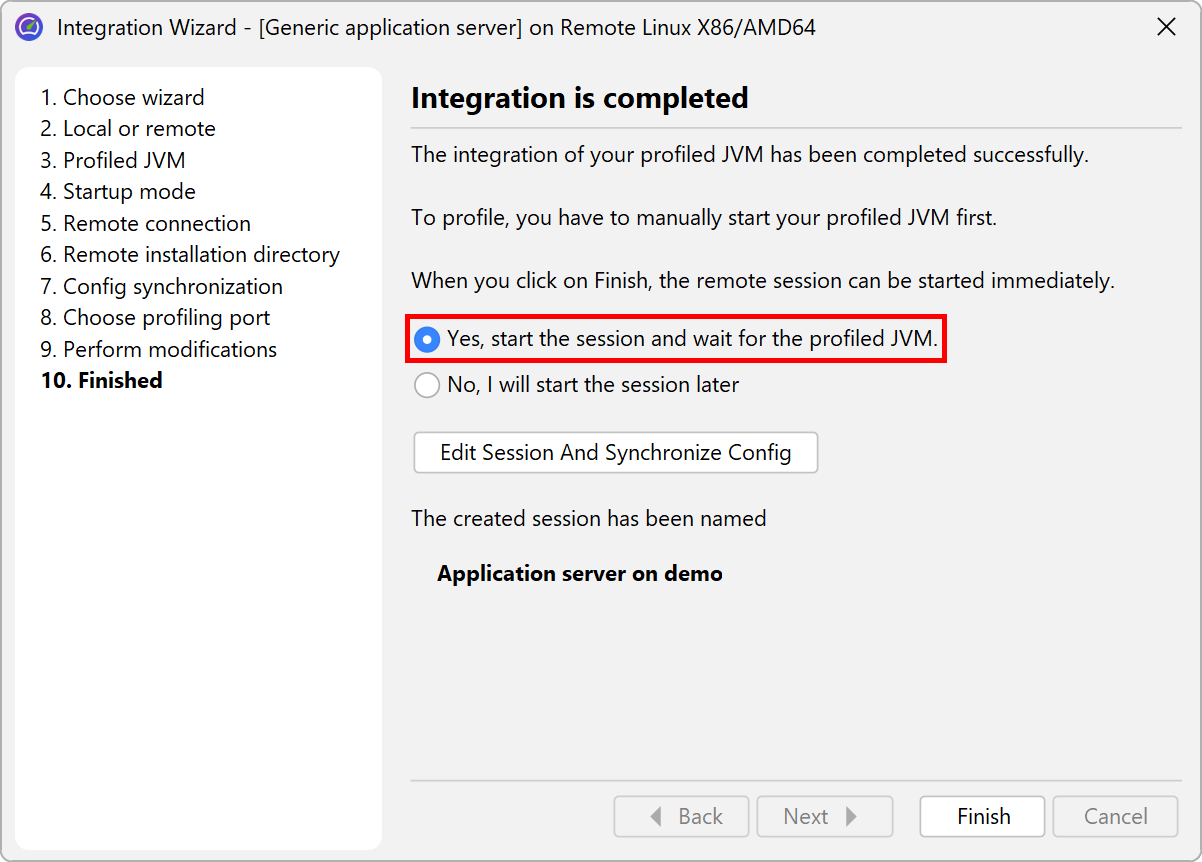Click the current step 10 Finished
1202x862 pixels.
click(101, 381)
